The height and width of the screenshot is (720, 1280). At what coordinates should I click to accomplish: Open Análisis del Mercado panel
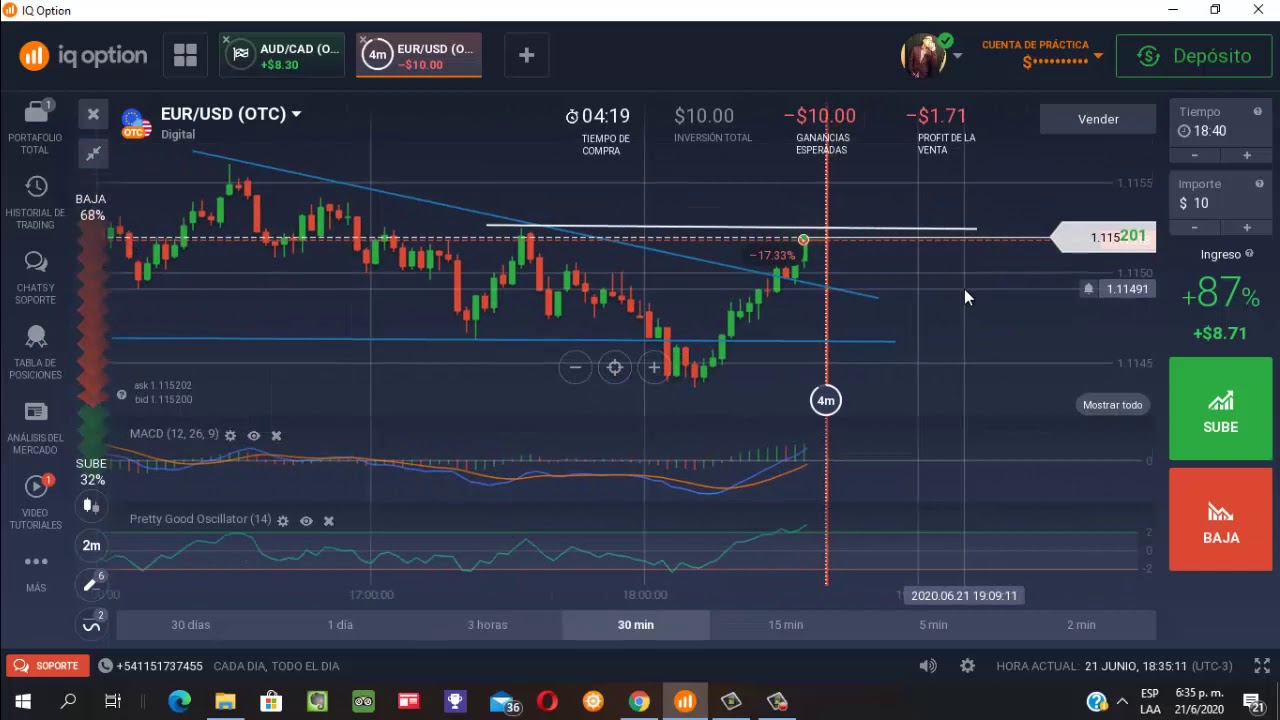pos(36,427)
